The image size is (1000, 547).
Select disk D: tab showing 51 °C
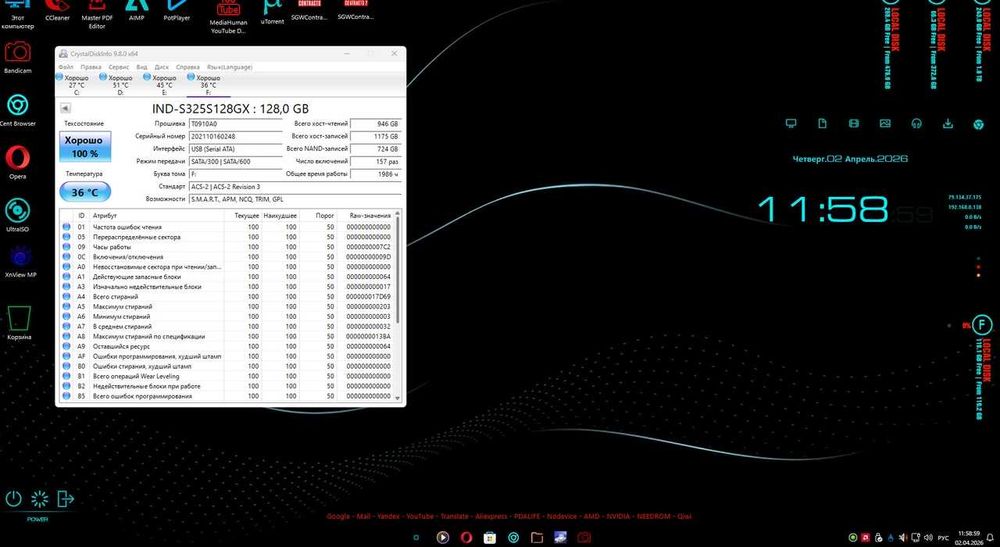click(x=120, y=85)
